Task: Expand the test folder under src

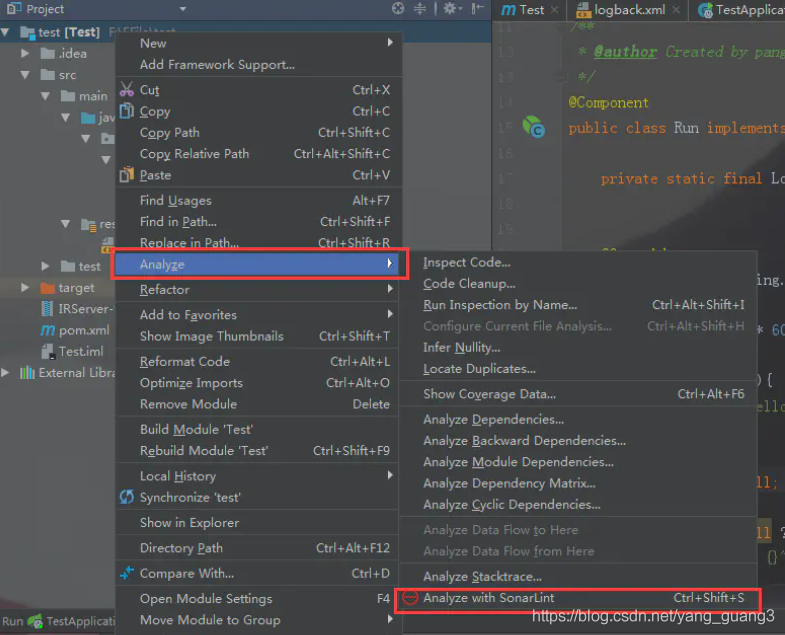Action: coord(46,266)
